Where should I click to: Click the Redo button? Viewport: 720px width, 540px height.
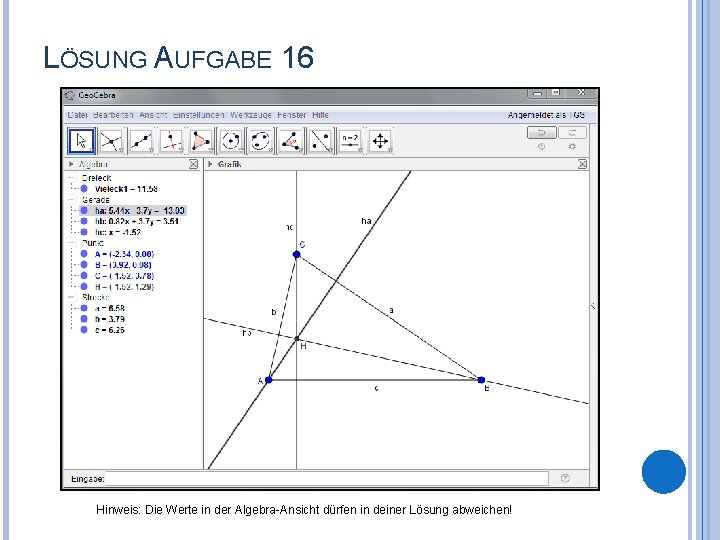(572, 133)
